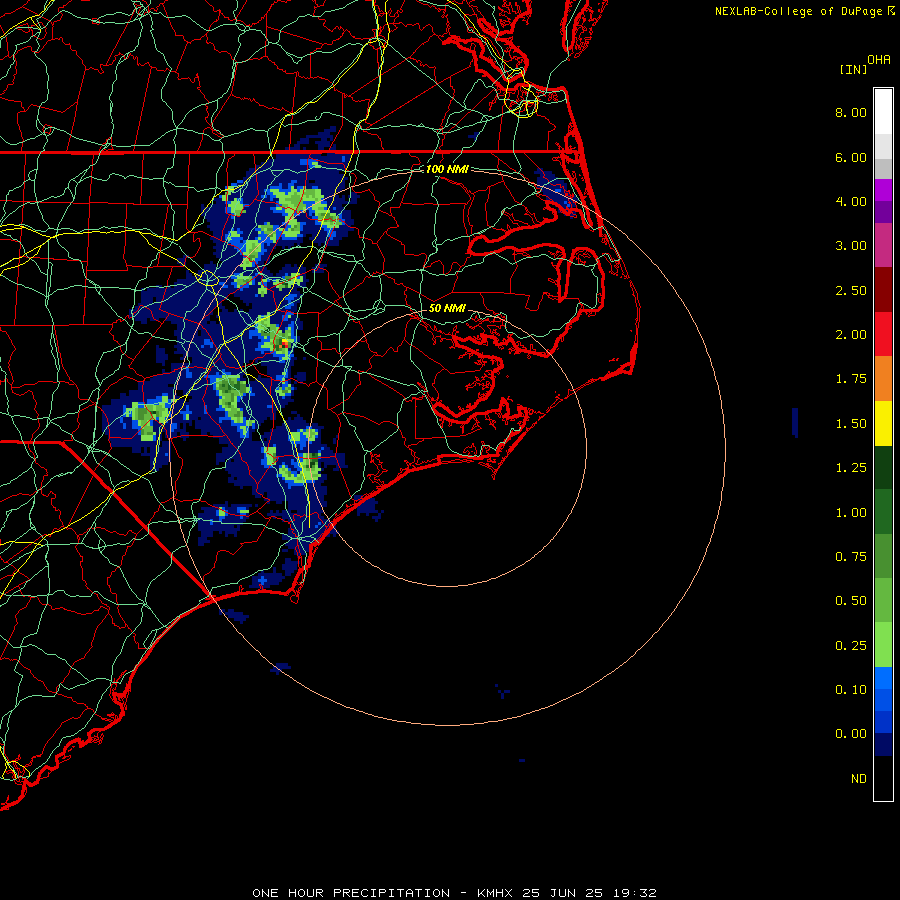The image size is (900, 900).
Task: Click the green legend swatch beside 1.00
Action: [x=883, y=512]
